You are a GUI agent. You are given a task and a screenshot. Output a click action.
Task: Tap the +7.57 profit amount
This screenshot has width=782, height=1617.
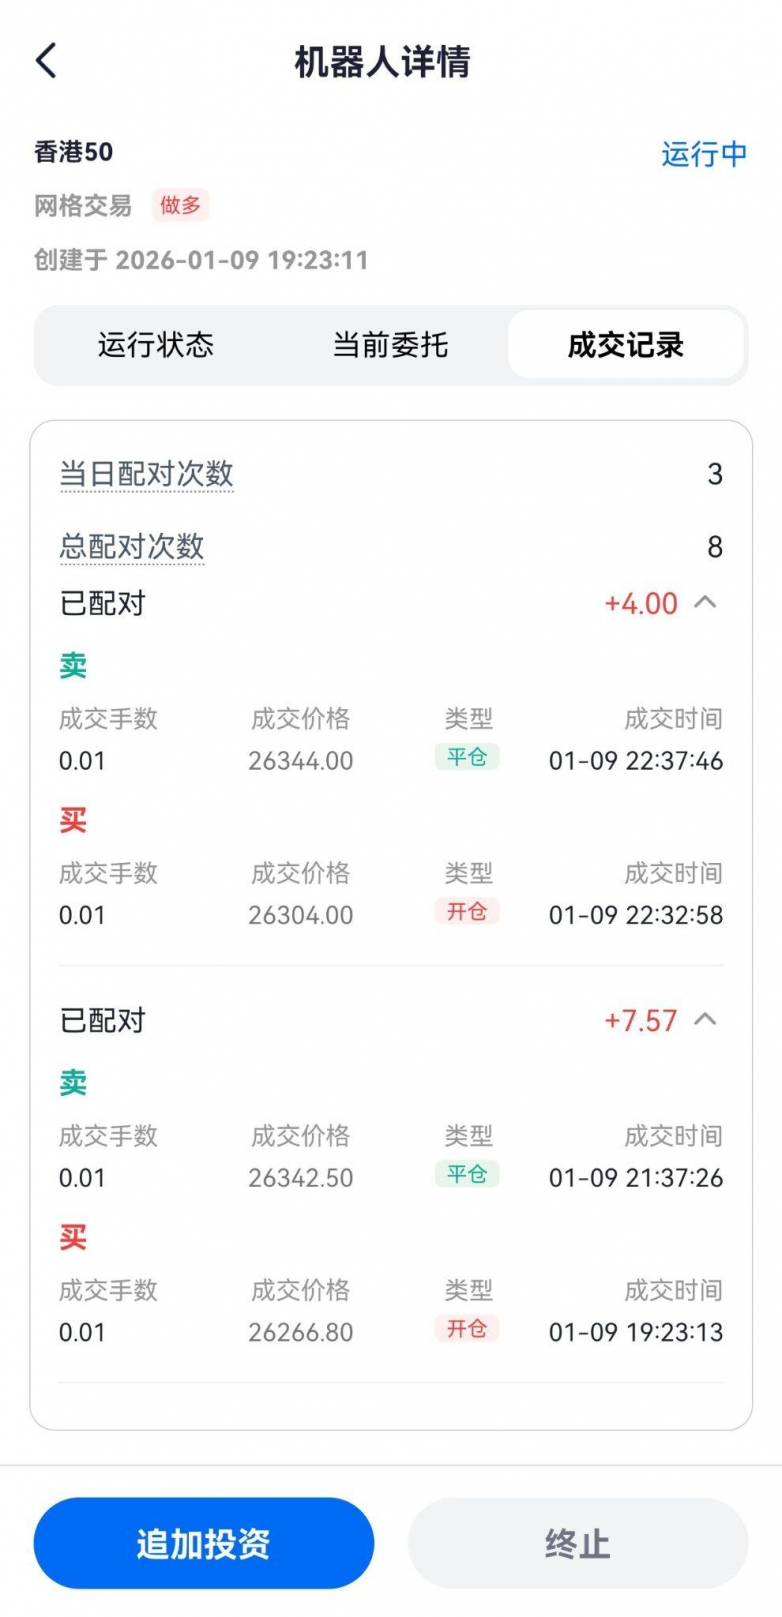pos(641,1021)
